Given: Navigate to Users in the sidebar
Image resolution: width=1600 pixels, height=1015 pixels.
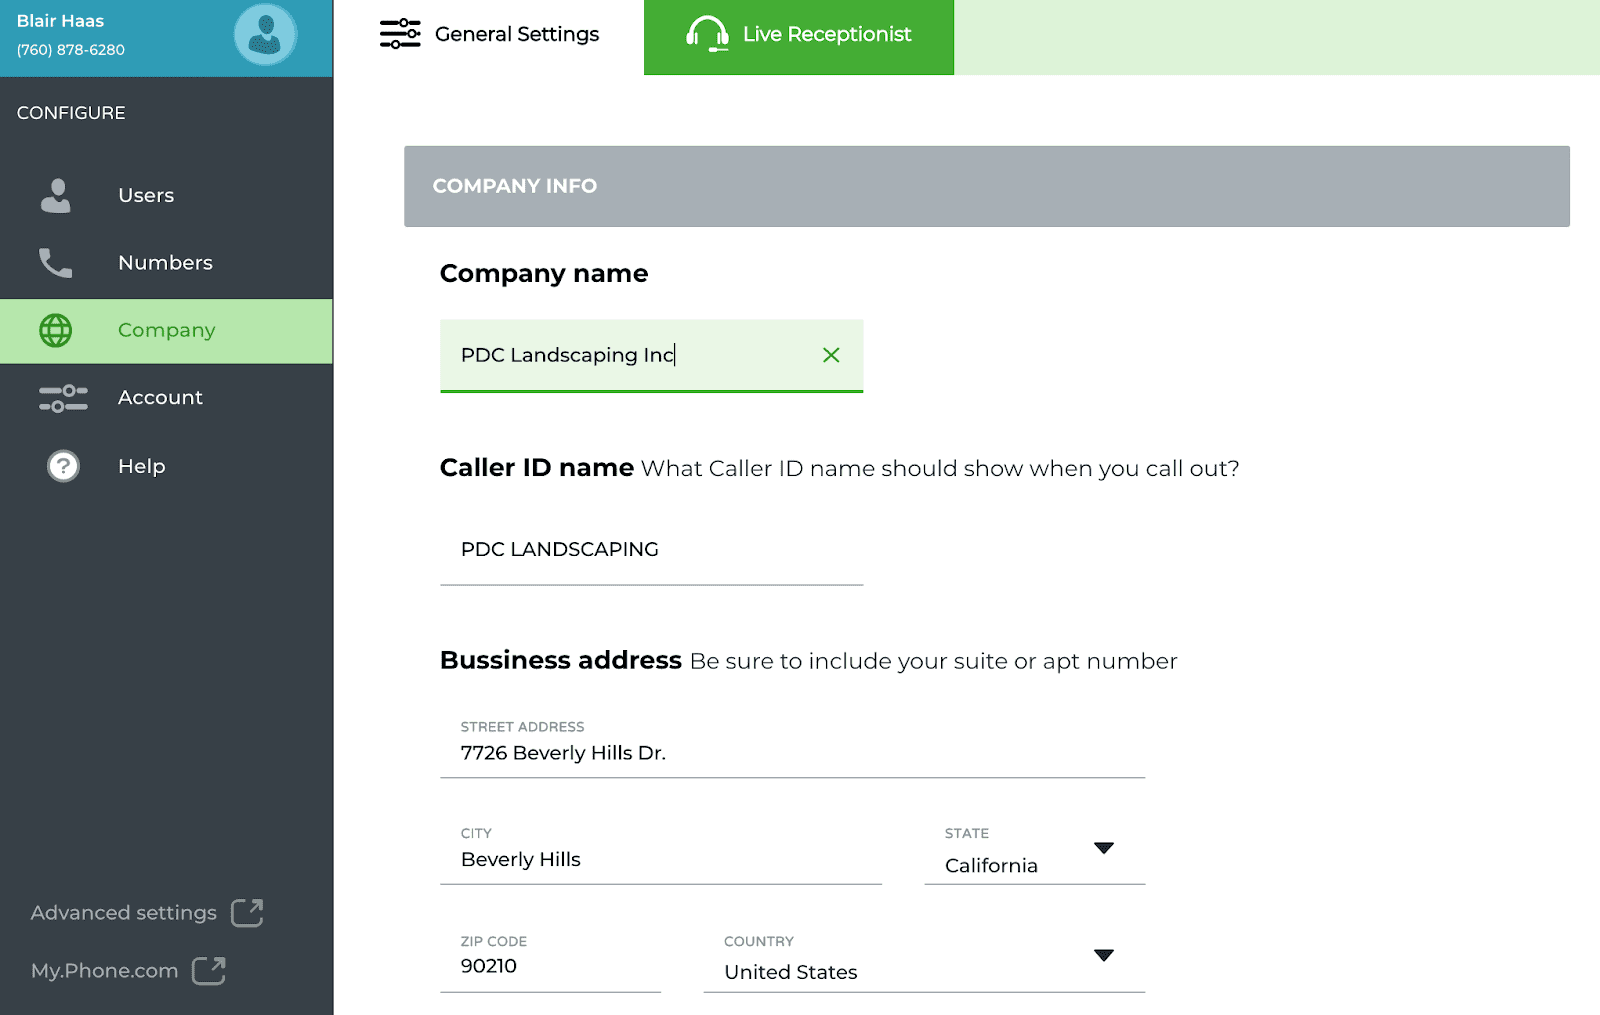Looking at the screenshot, I should tap(146, 195).
